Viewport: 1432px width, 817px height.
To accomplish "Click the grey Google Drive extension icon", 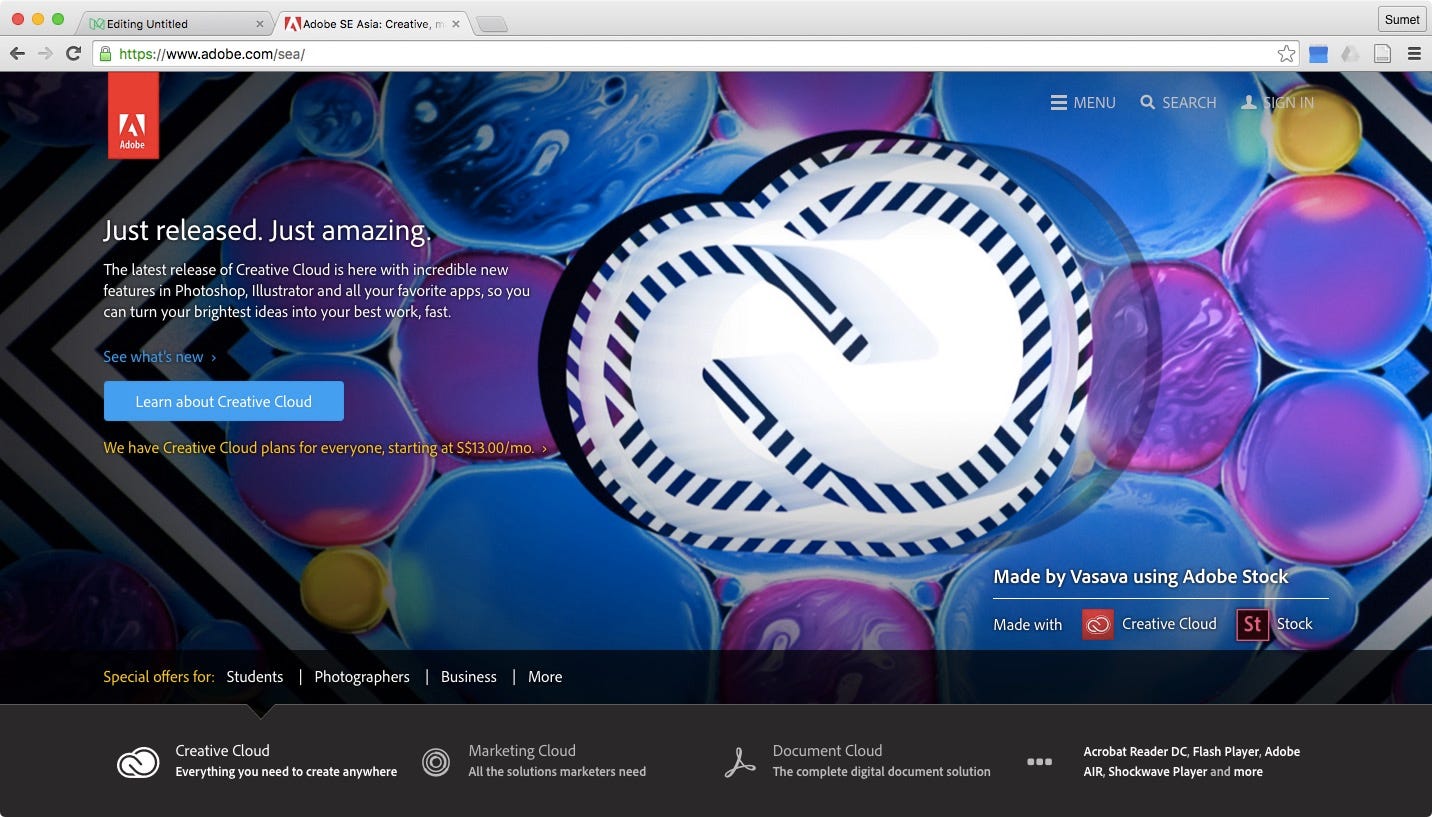I will [x=1350, y=54].
